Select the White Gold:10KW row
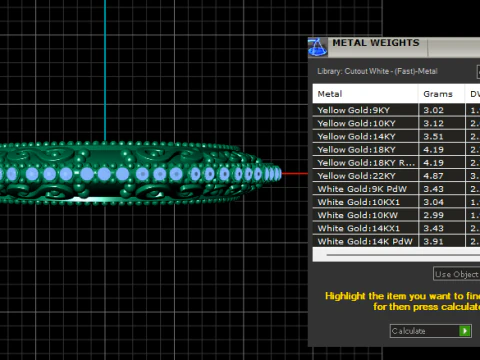 (396, 215)
